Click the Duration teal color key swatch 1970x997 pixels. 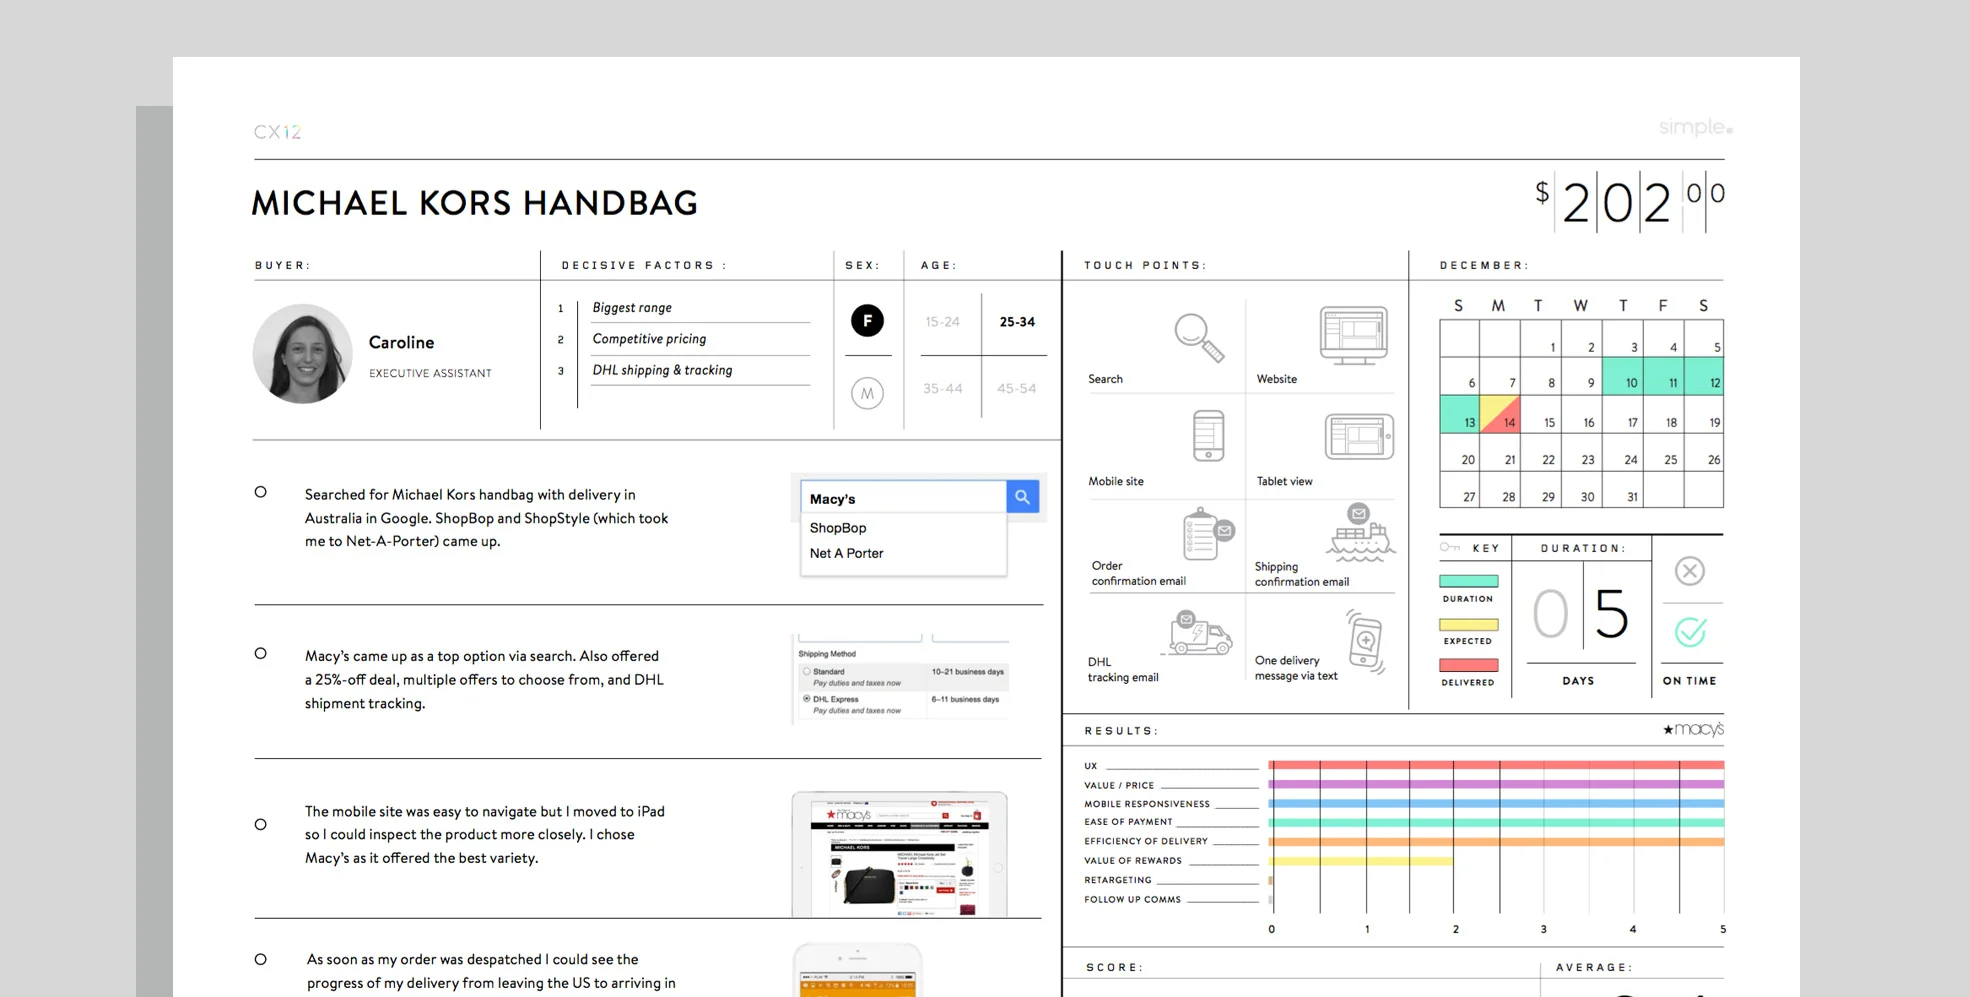click(1468, 581)
